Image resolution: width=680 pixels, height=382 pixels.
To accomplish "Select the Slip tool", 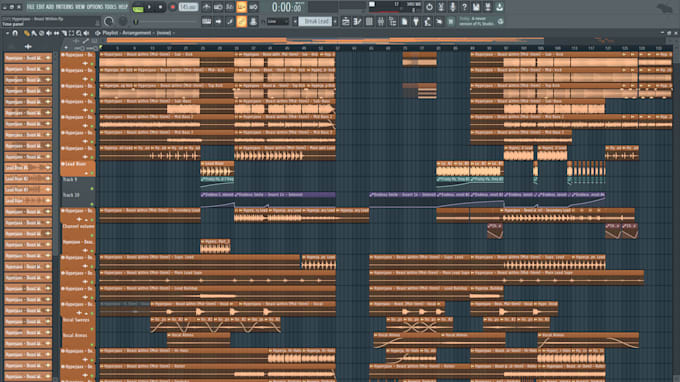I will 56,33.
